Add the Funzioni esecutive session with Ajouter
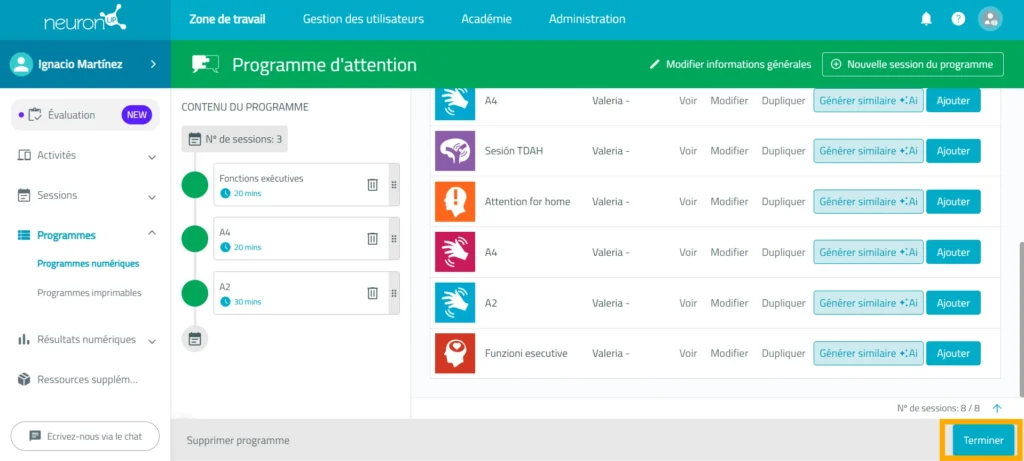 click(x=953, y=353)
